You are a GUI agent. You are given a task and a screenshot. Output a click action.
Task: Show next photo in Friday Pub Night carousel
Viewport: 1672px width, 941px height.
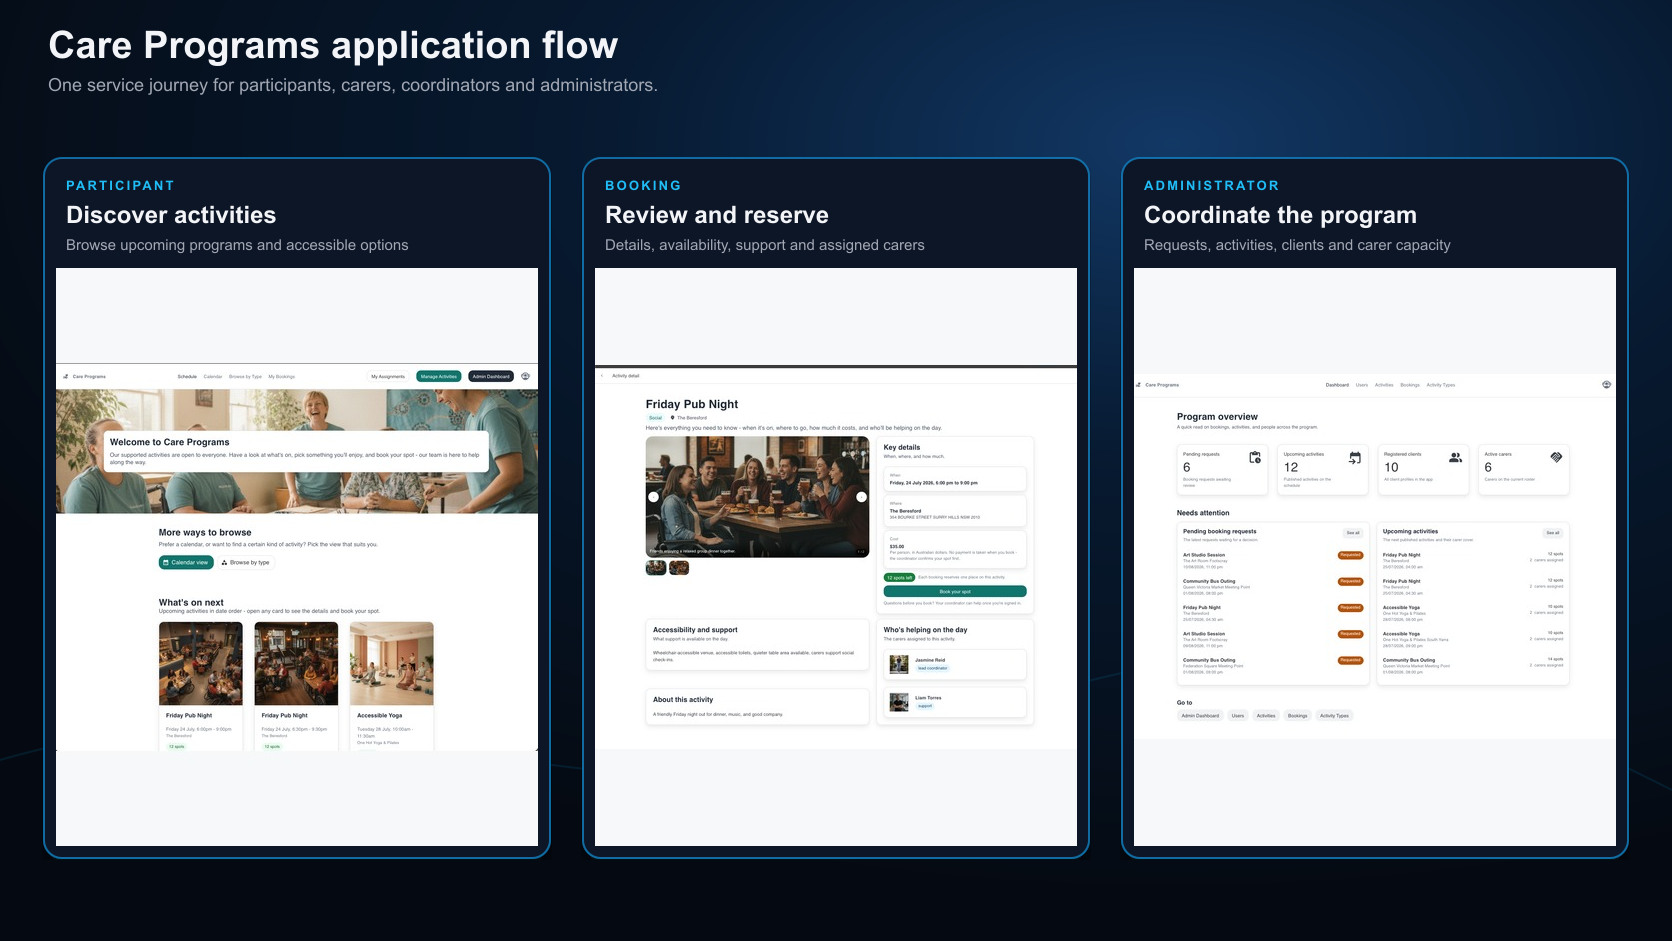click(861, 497)
